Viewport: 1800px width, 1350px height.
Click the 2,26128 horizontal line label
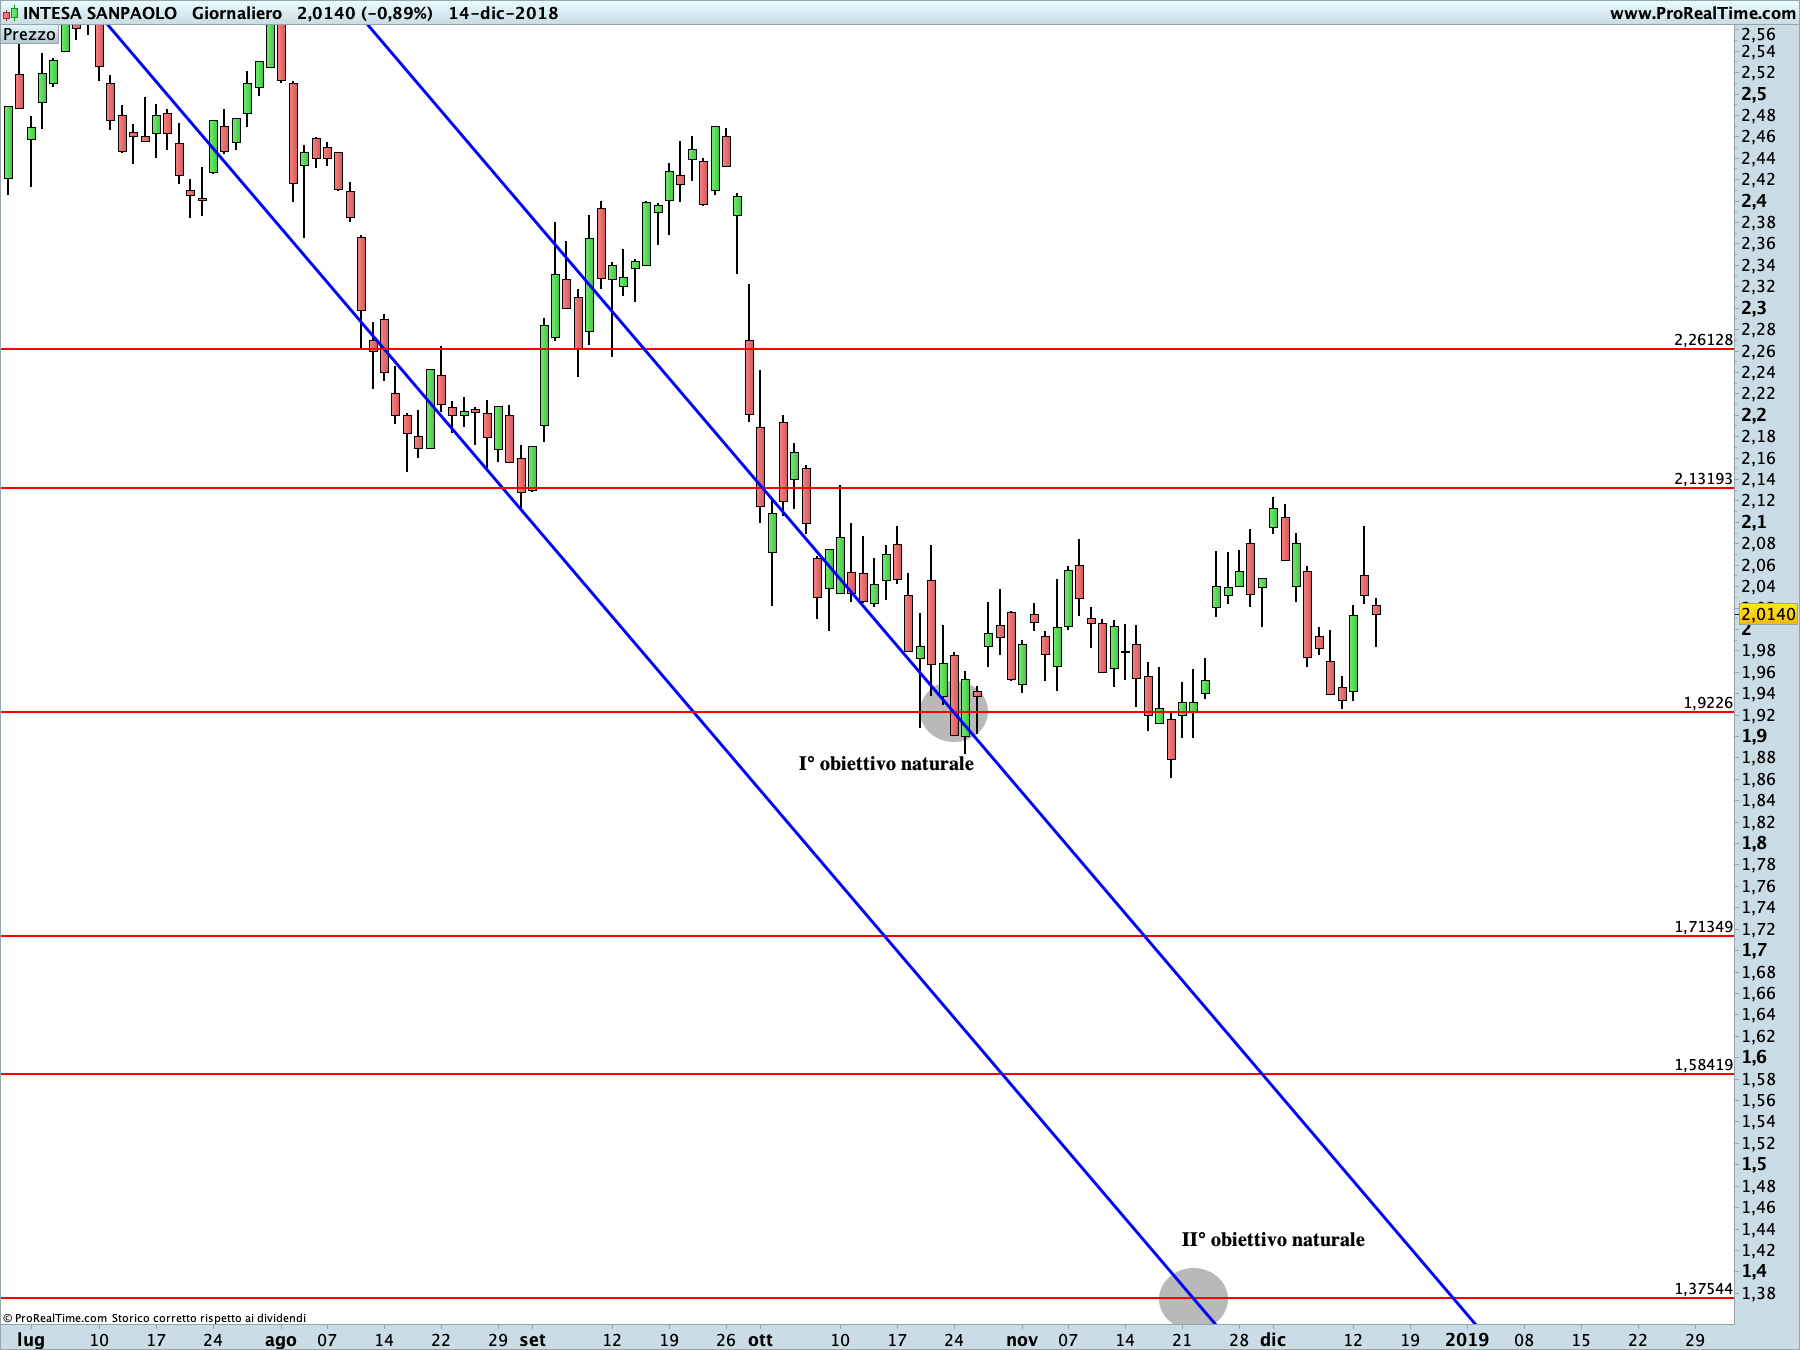click(1703, 340)
